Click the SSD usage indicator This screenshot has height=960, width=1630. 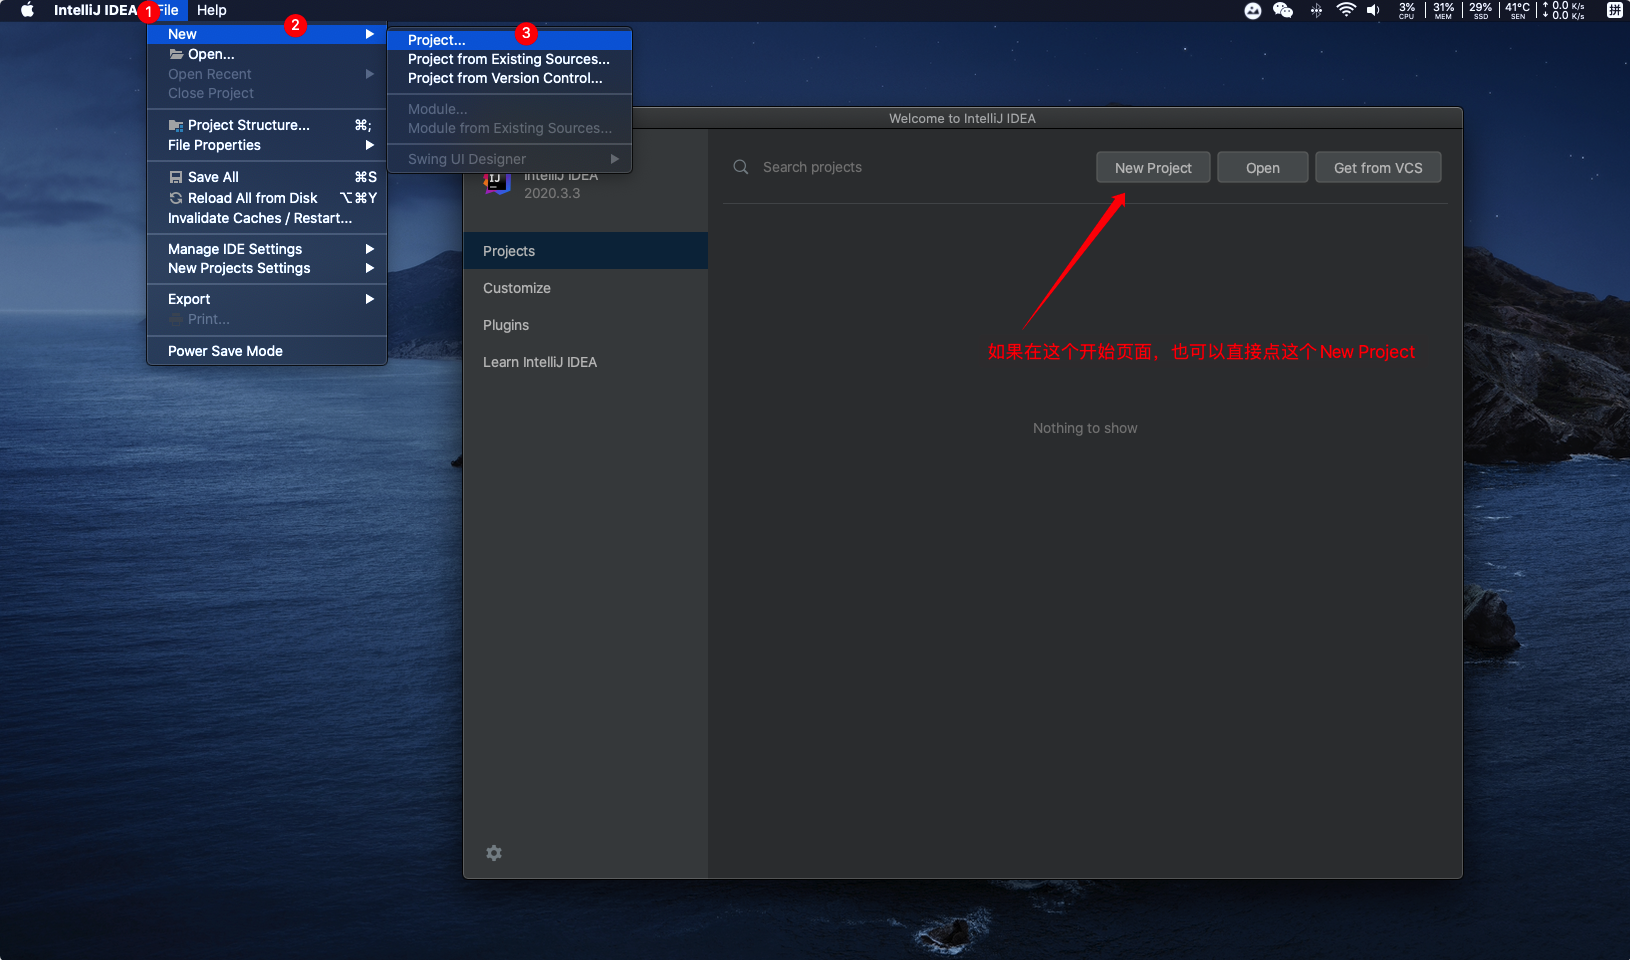(x=1480, y=10)
